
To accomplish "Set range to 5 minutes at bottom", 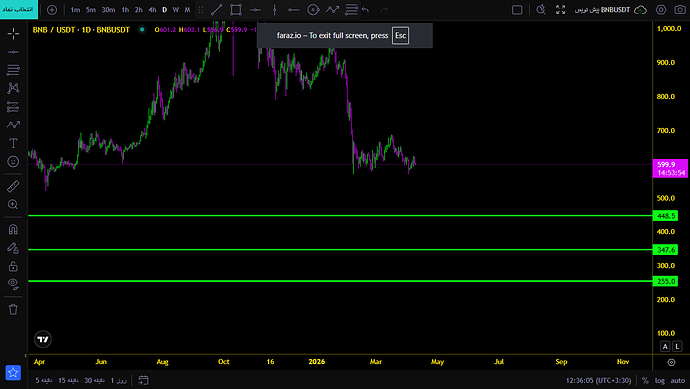I will [x=44, y=380].
